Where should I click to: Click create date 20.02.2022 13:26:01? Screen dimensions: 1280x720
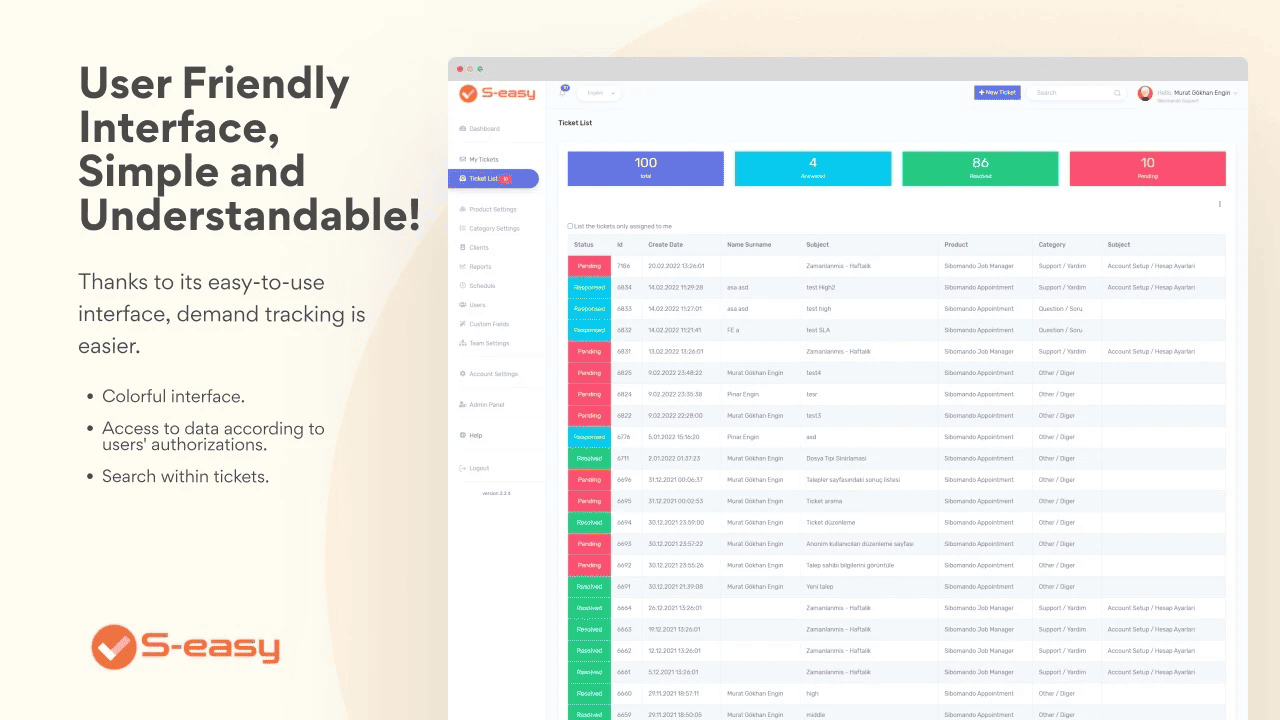676,266
